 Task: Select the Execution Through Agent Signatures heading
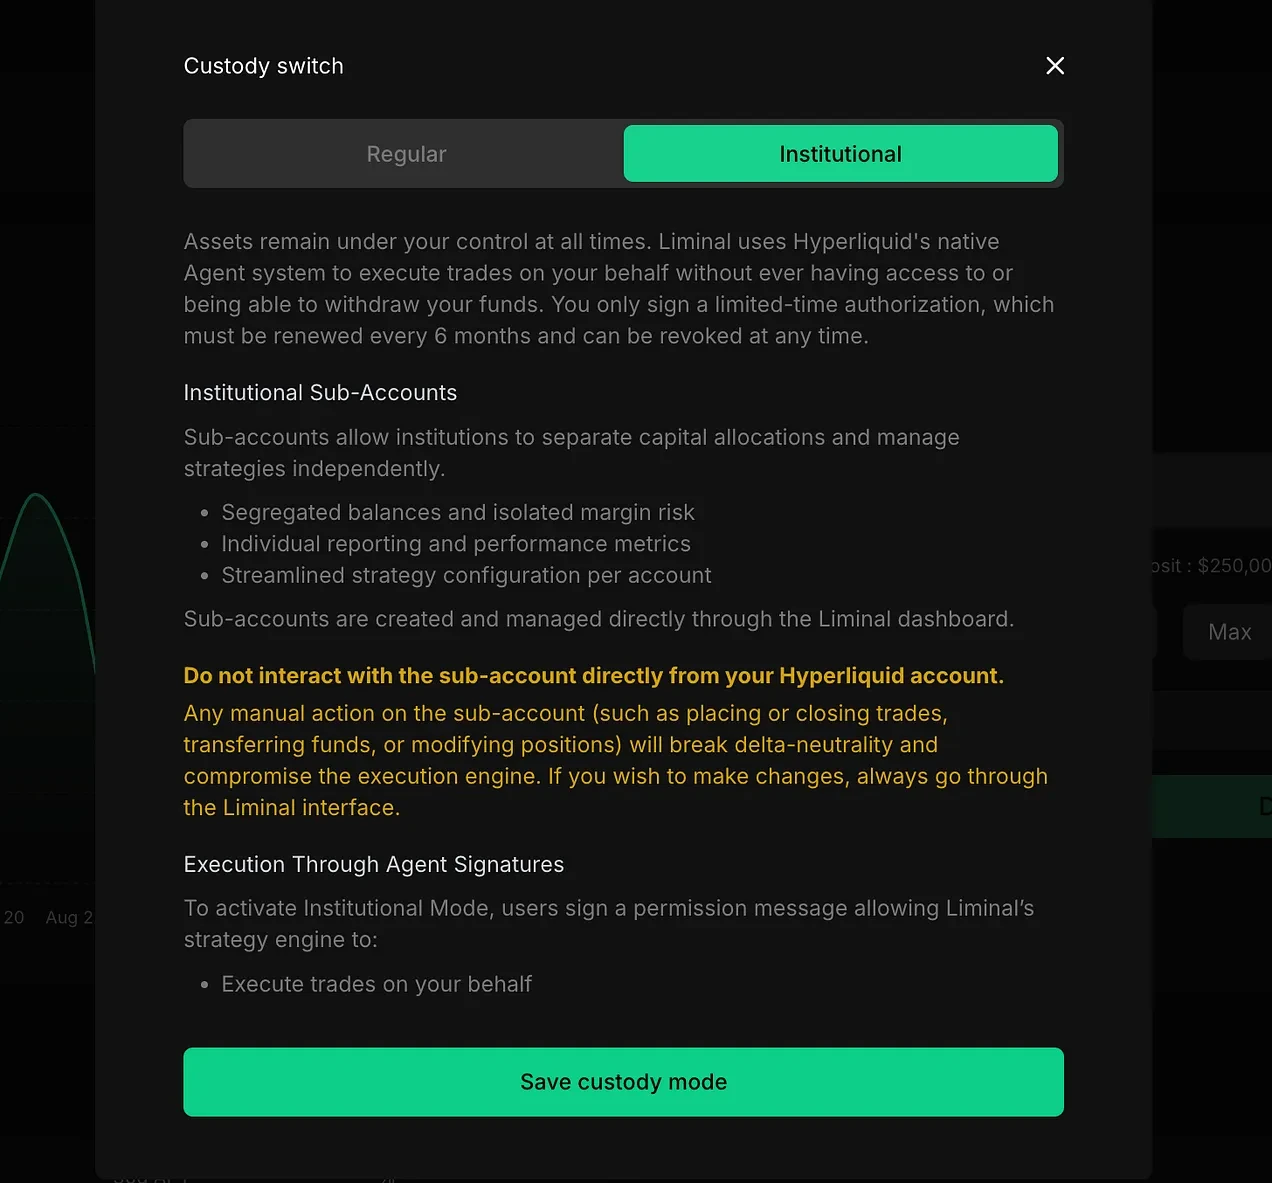pyautogui.click(x=373, y=864)
